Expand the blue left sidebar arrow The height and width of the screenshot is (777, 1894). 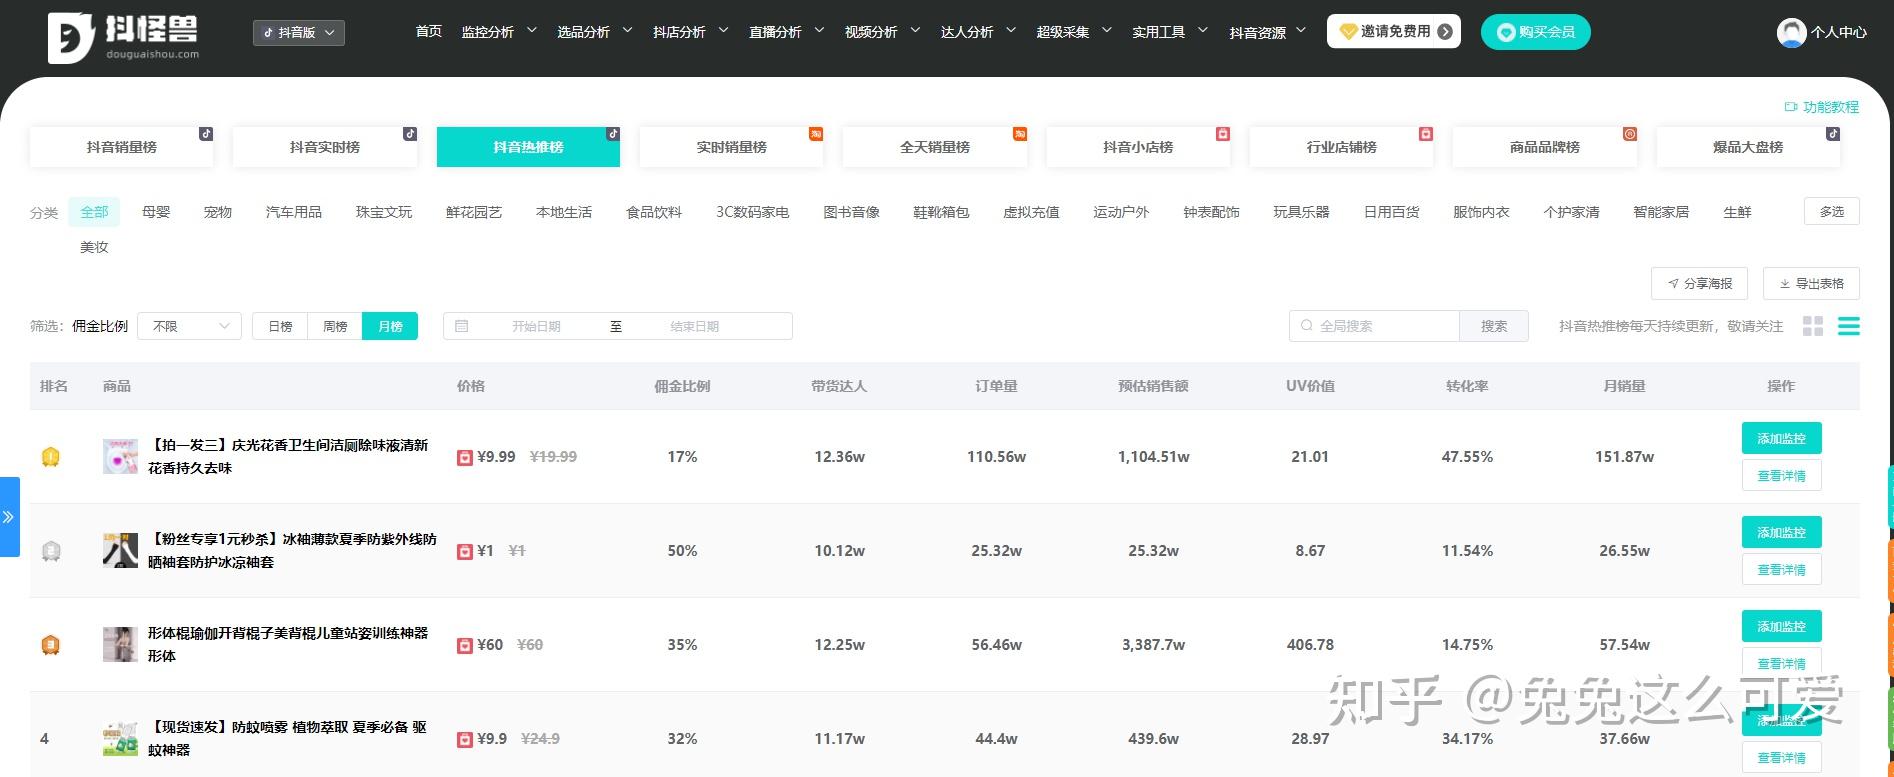(x=9, y=517)
